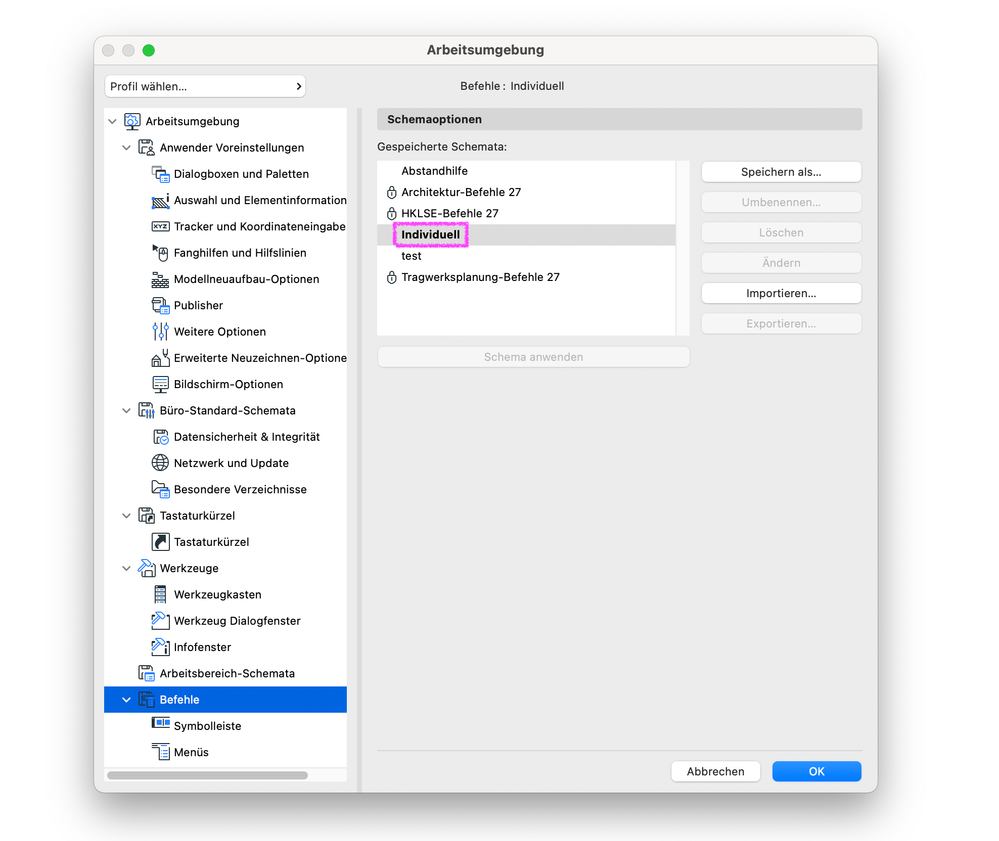999x841 pixels.
Task: Click the Besondere Verzeichnisse folder icon
Action: [x=161, y=489]
